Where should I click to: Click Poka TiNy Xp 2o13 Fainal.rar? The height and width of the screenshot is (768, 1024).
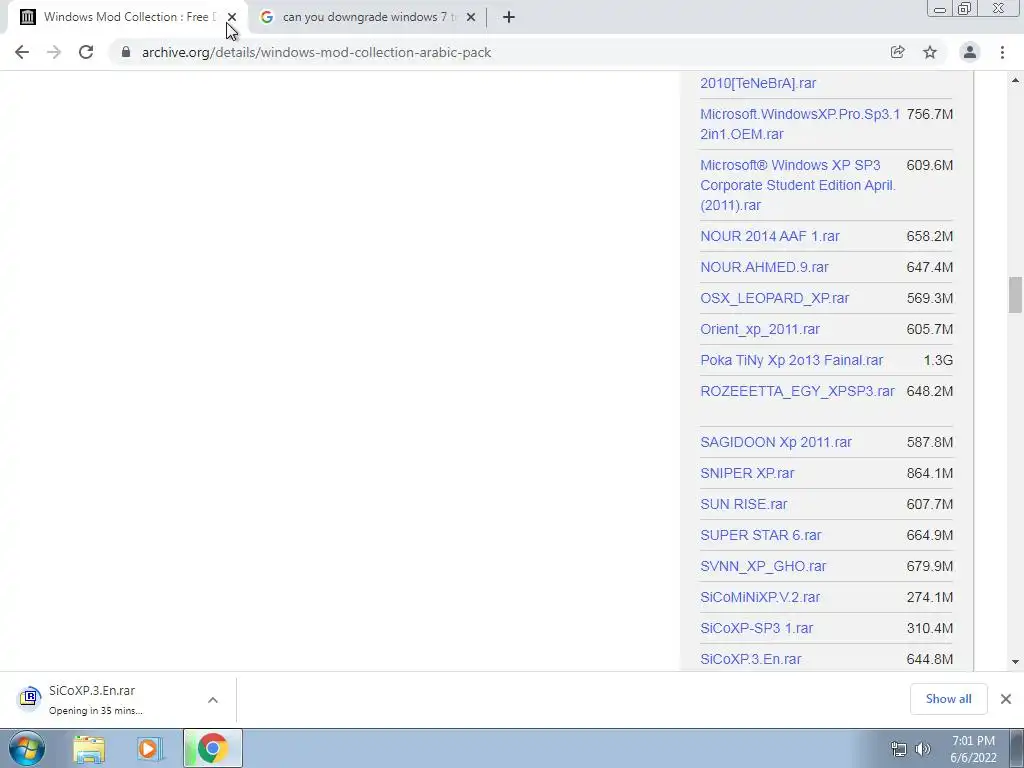click(x=792, y=360)
